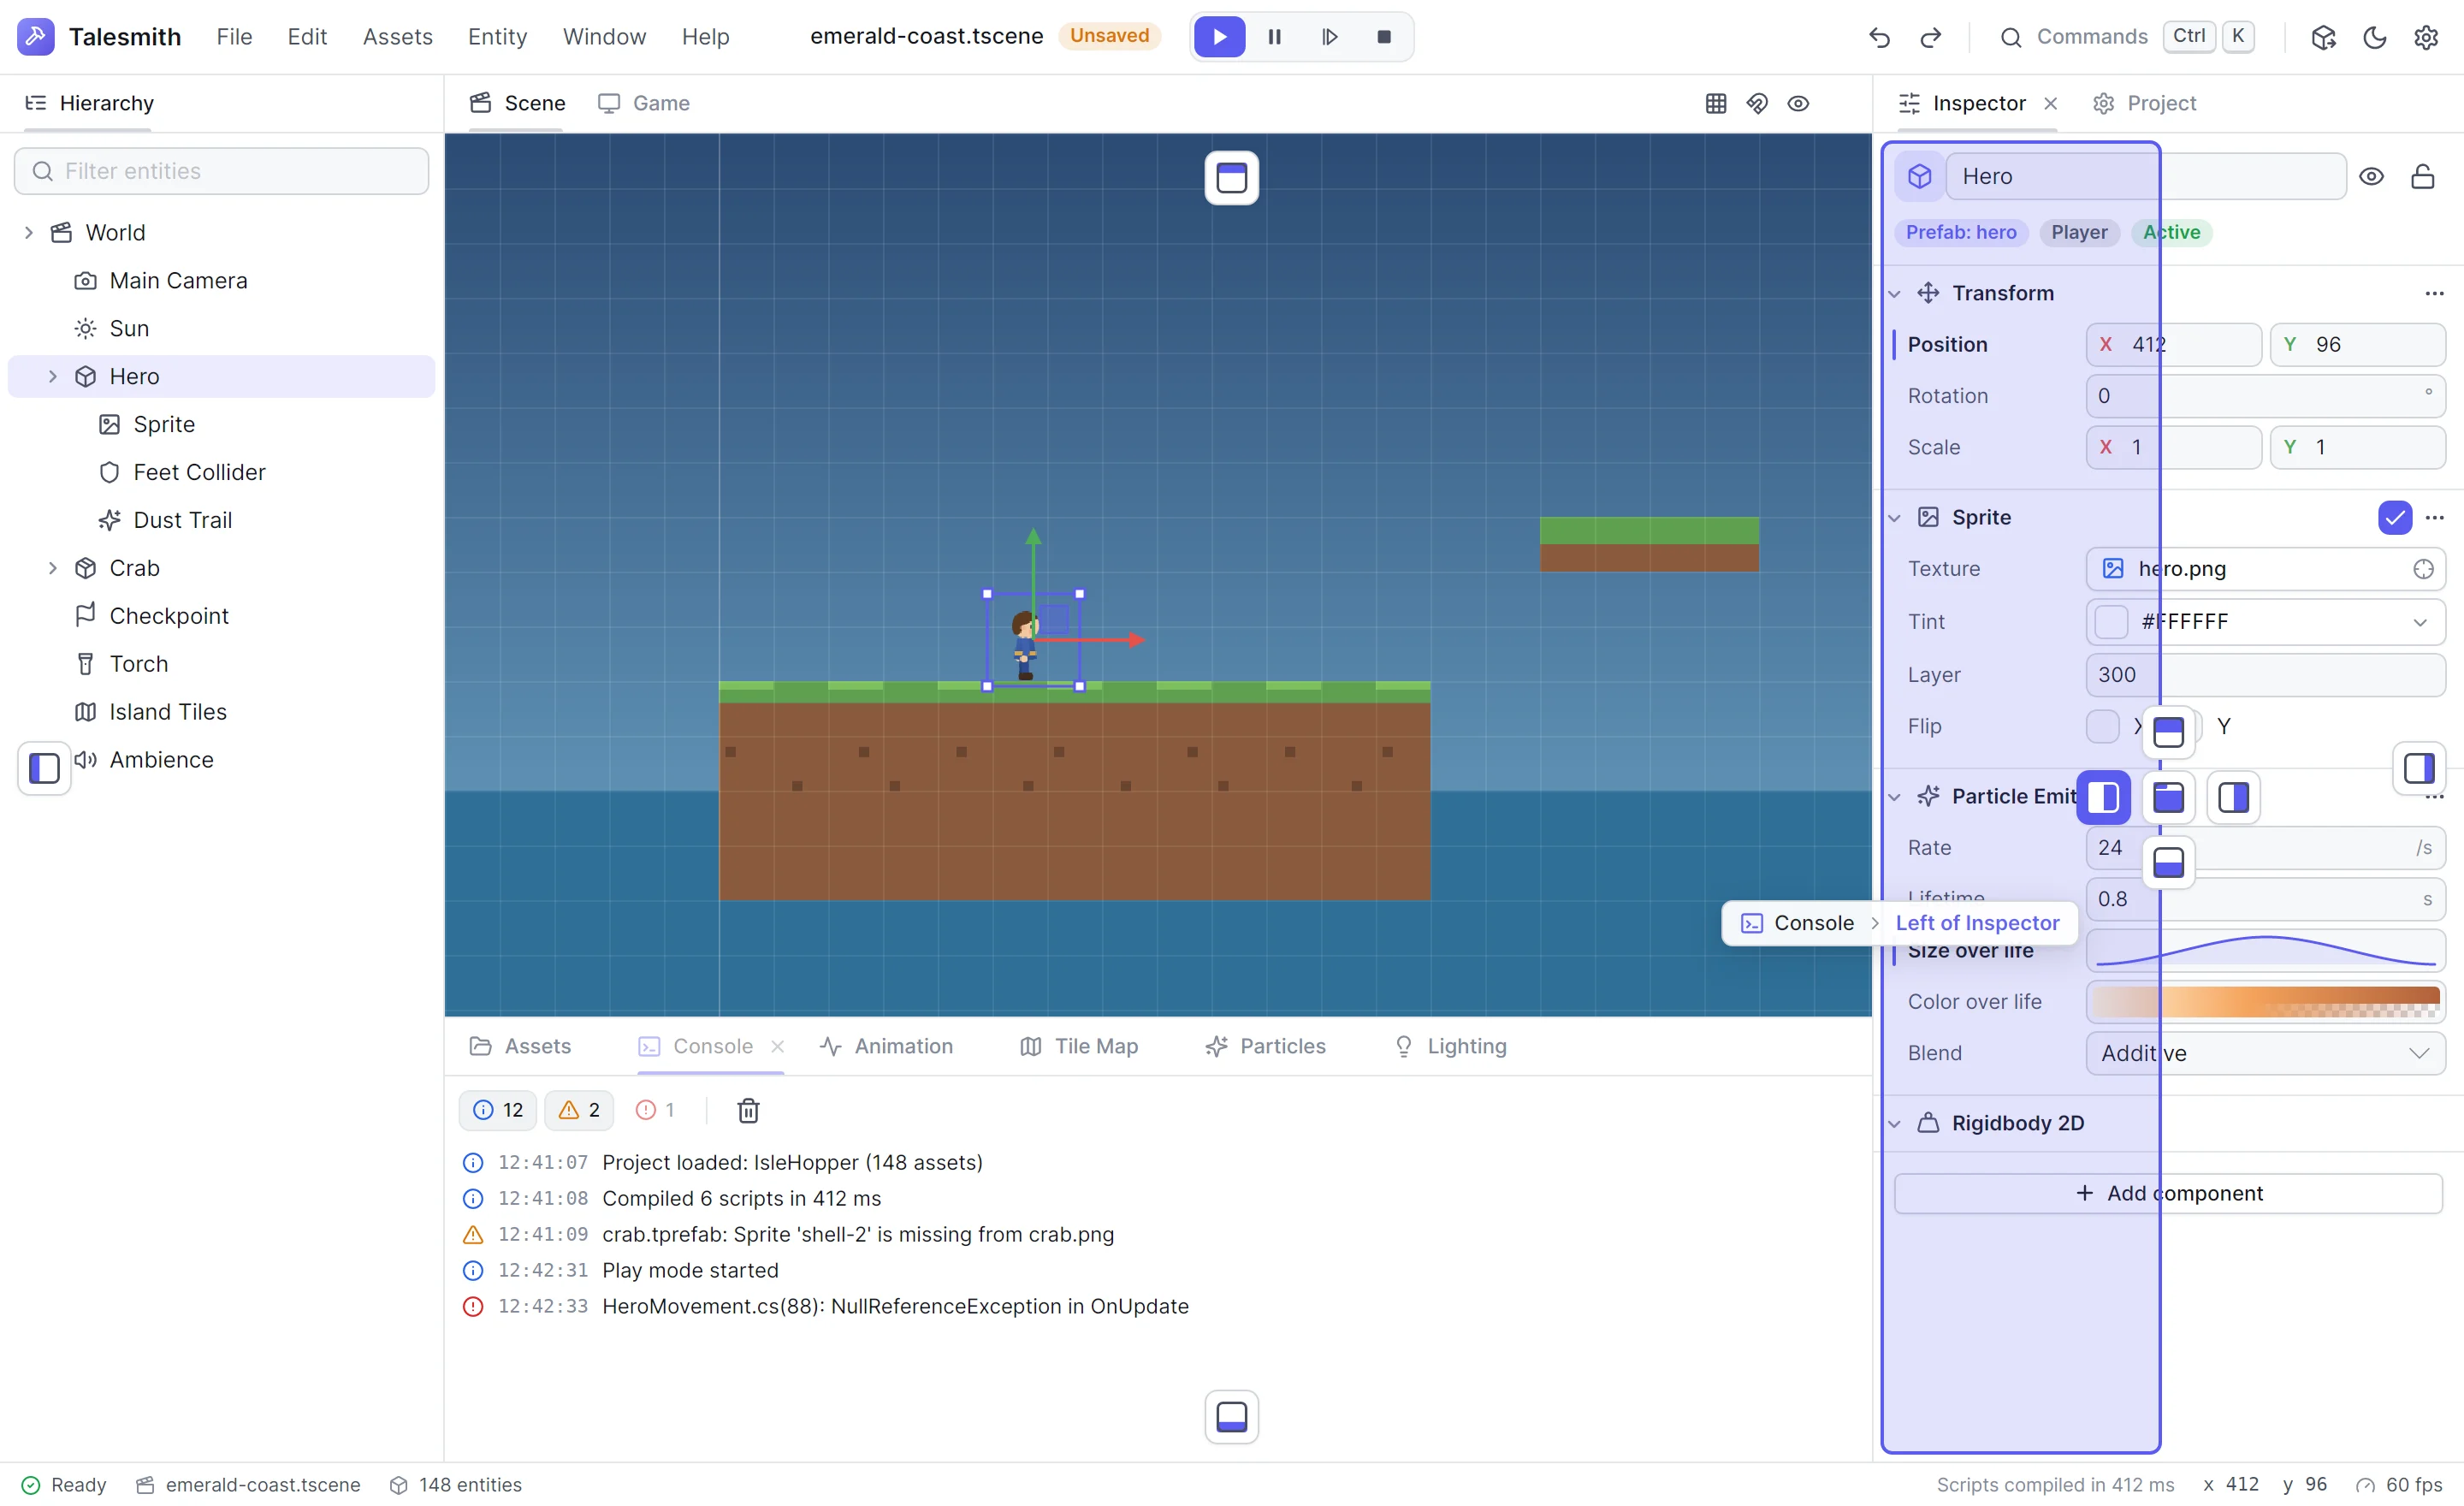
Task: Click the Prefab: hero tag
Action: (1960, 232)
